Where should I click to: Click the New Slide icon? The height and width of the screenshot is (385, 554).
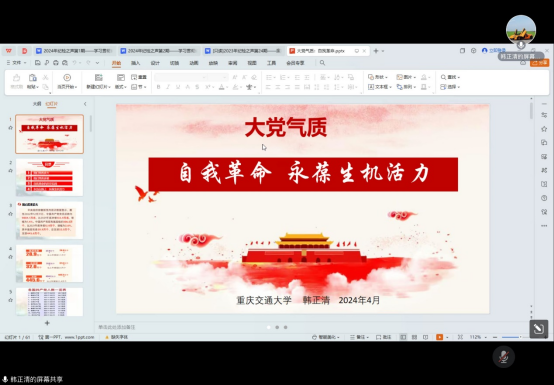point(99,77)
